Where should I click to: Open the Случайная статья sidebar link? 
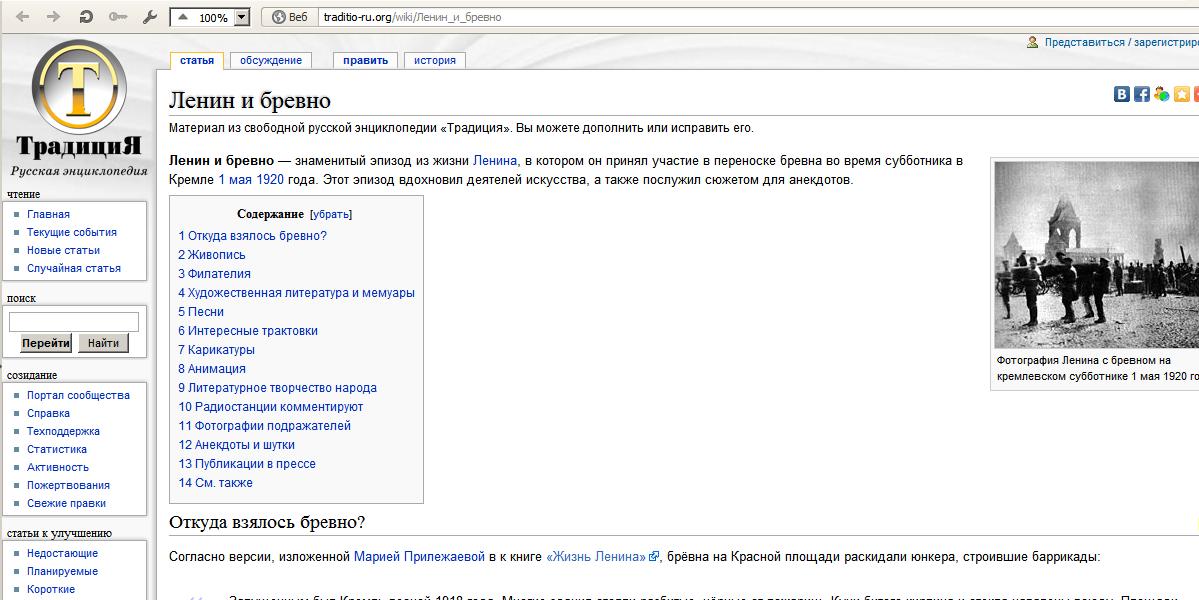[74, 268]
